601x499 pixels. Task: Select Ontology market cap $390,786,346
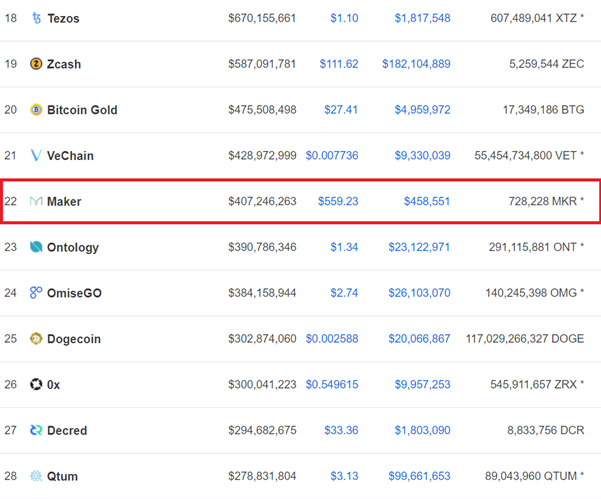coord(262,247)
